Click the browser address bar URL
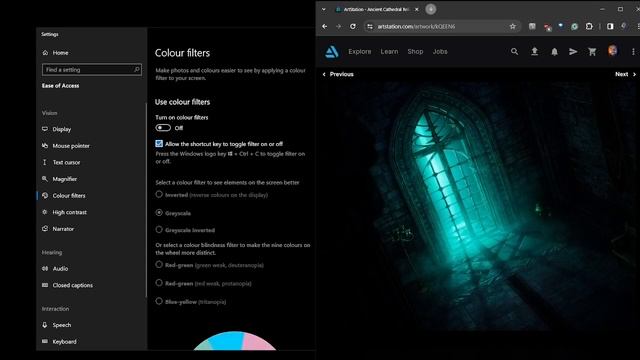This screenshot has width=640, height=360. [x=416, y=26]
